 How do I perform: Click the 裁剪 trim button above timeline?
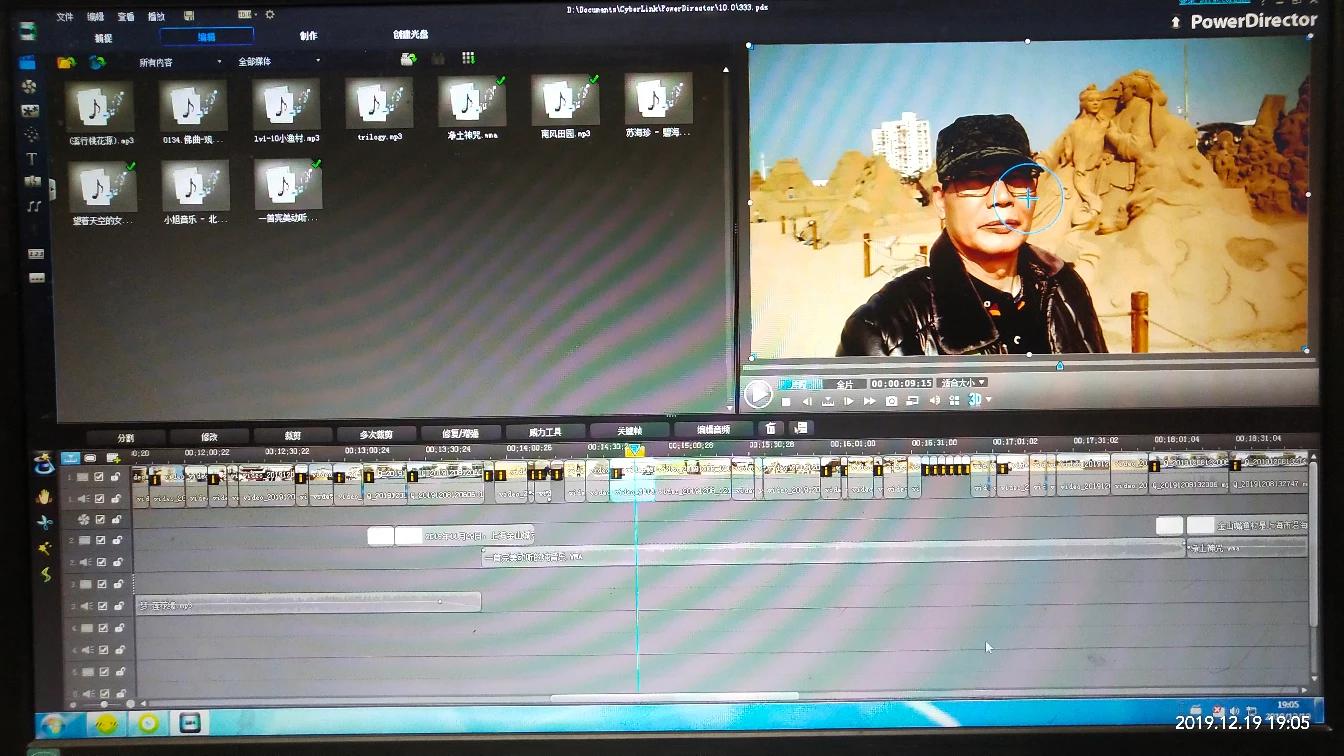point(293,436)
